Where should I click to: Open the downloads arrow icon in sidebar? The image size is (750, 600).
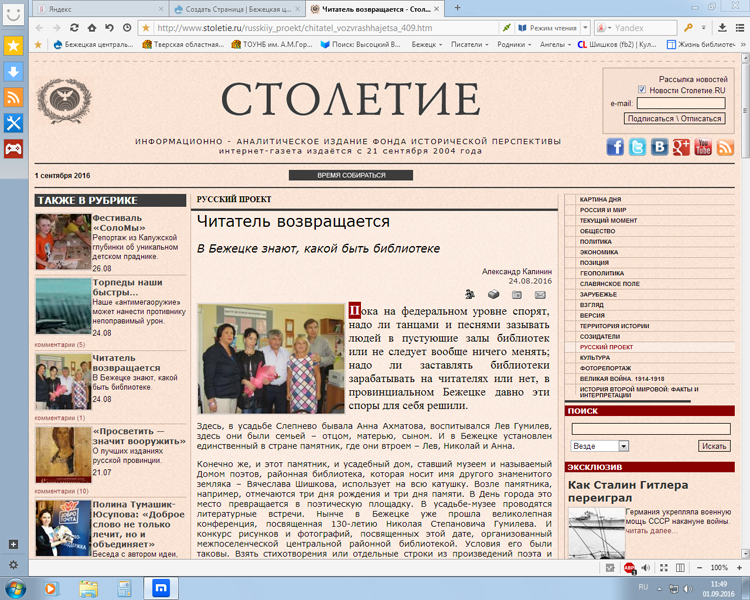tap(14, 72)
